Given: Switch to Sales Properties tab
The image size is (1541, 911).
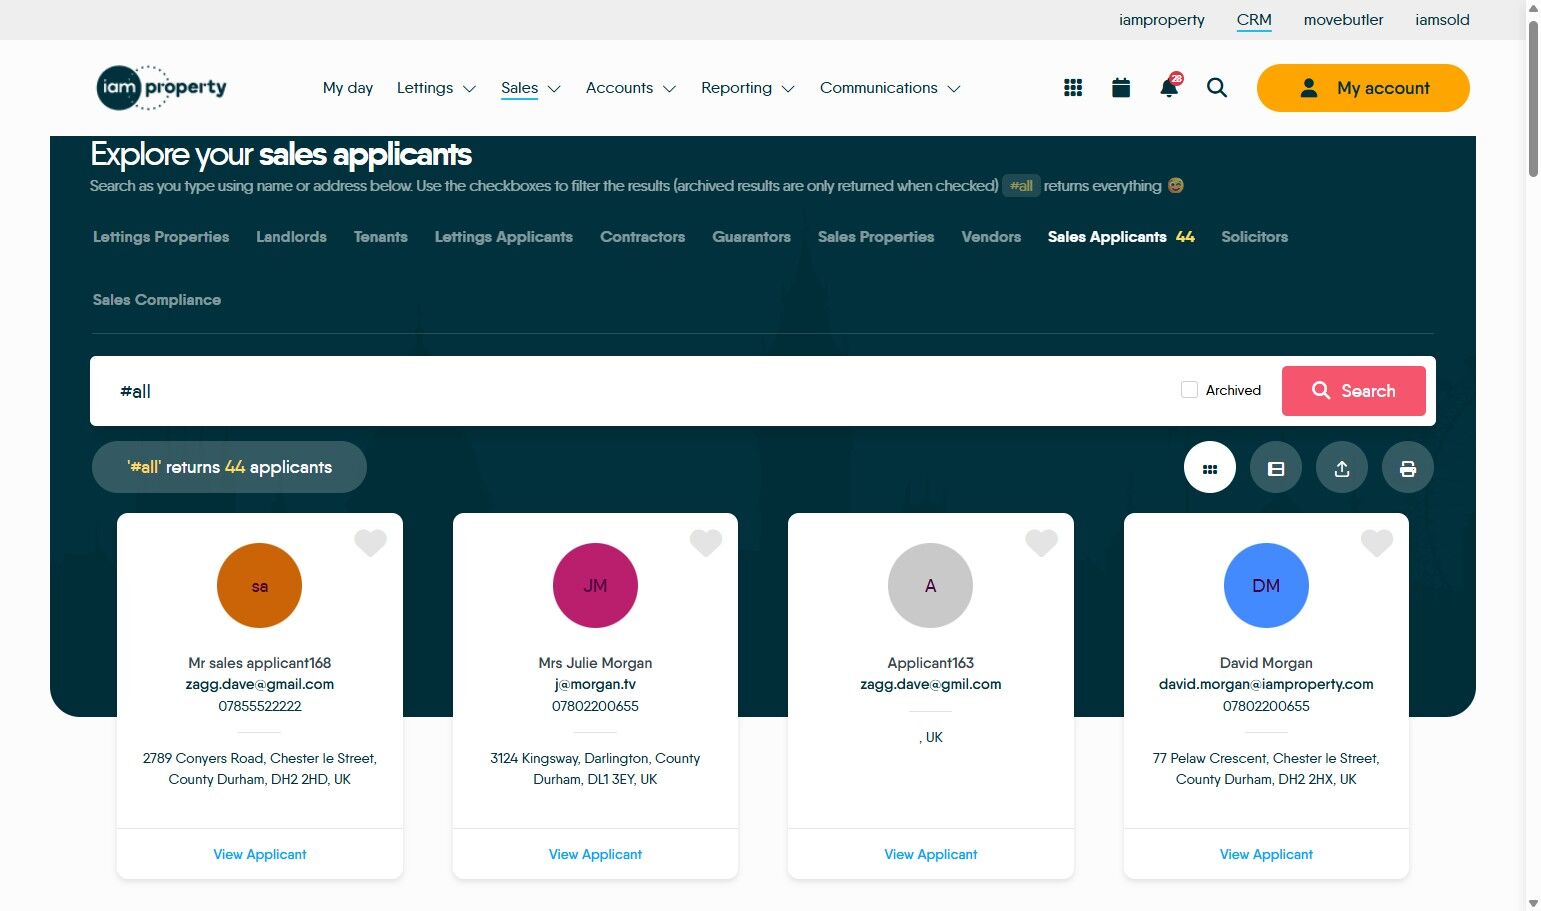Looking at the screenshot, I should click(876, 237).
